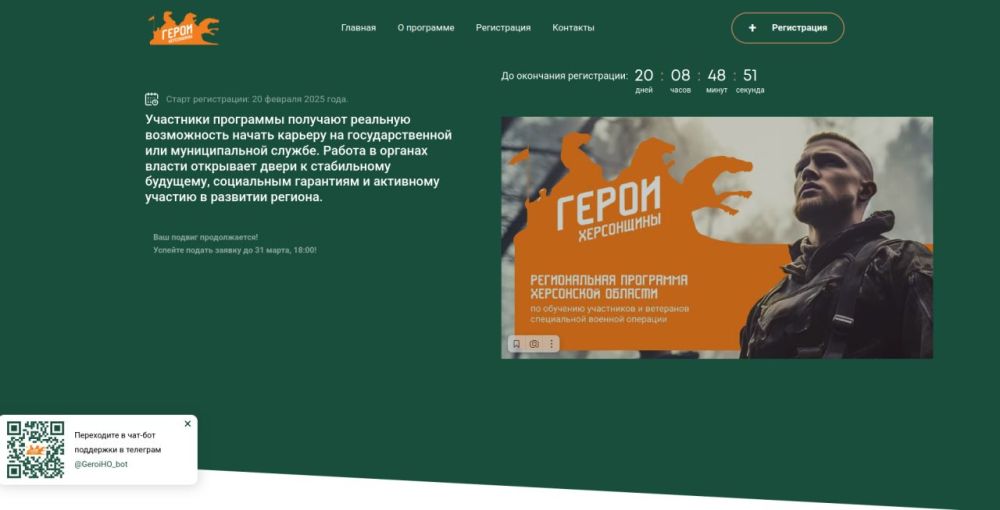The height and width of the screenshot is (510, 1000).
Task: Click the Герои Херсонщины logo in header
Action: point(184,28)
